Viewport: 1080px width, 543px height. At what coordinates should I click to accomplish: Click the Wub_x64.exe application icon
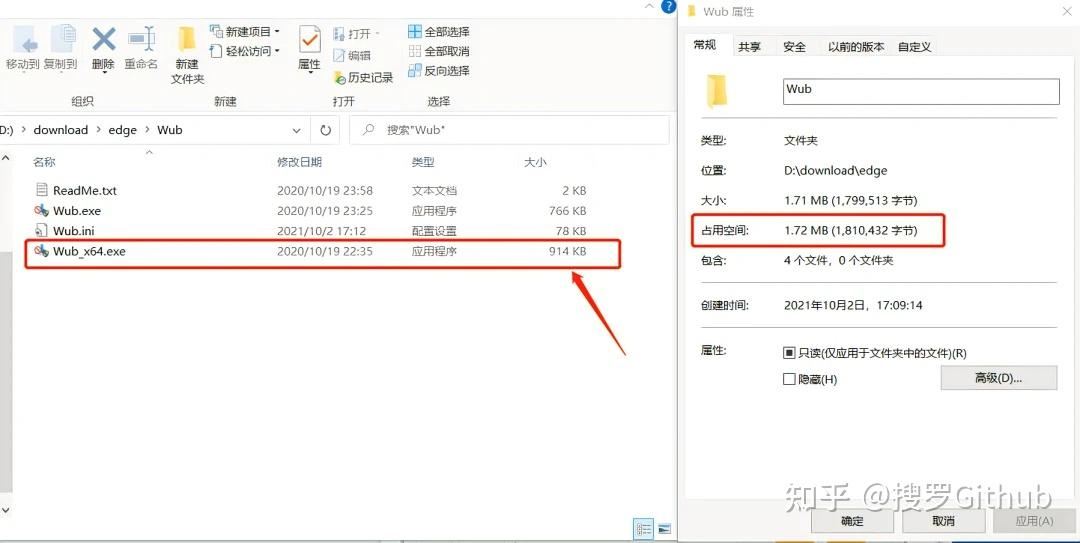pyautogui.click(x=41, y=251)
